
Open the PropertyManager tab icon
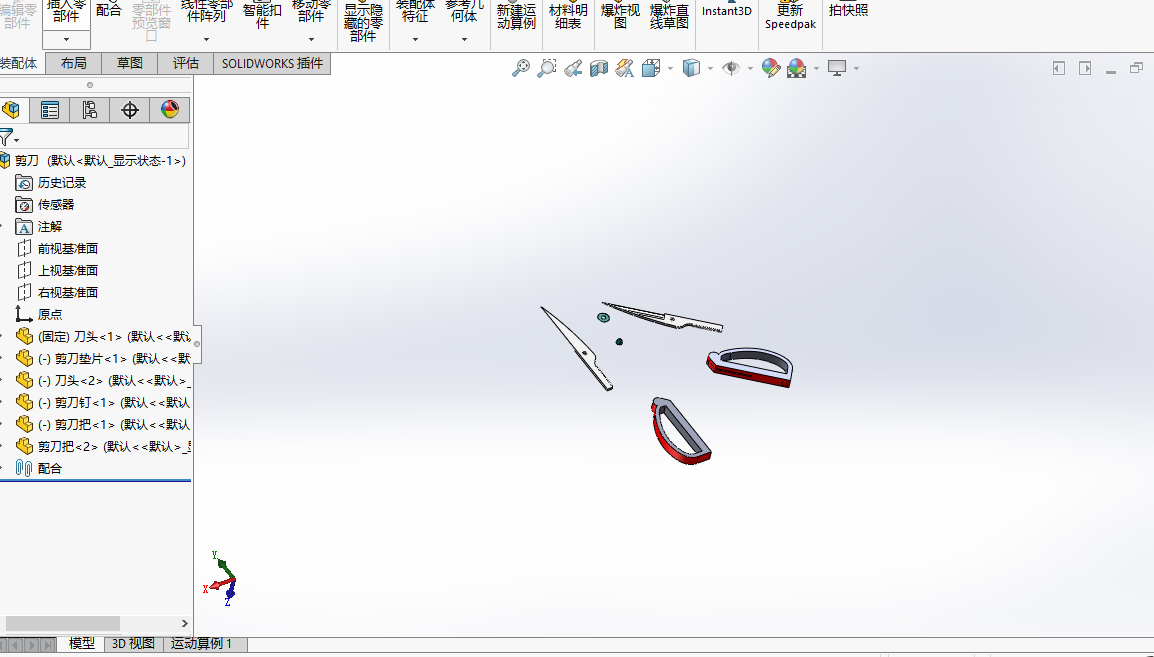(50, 110)
